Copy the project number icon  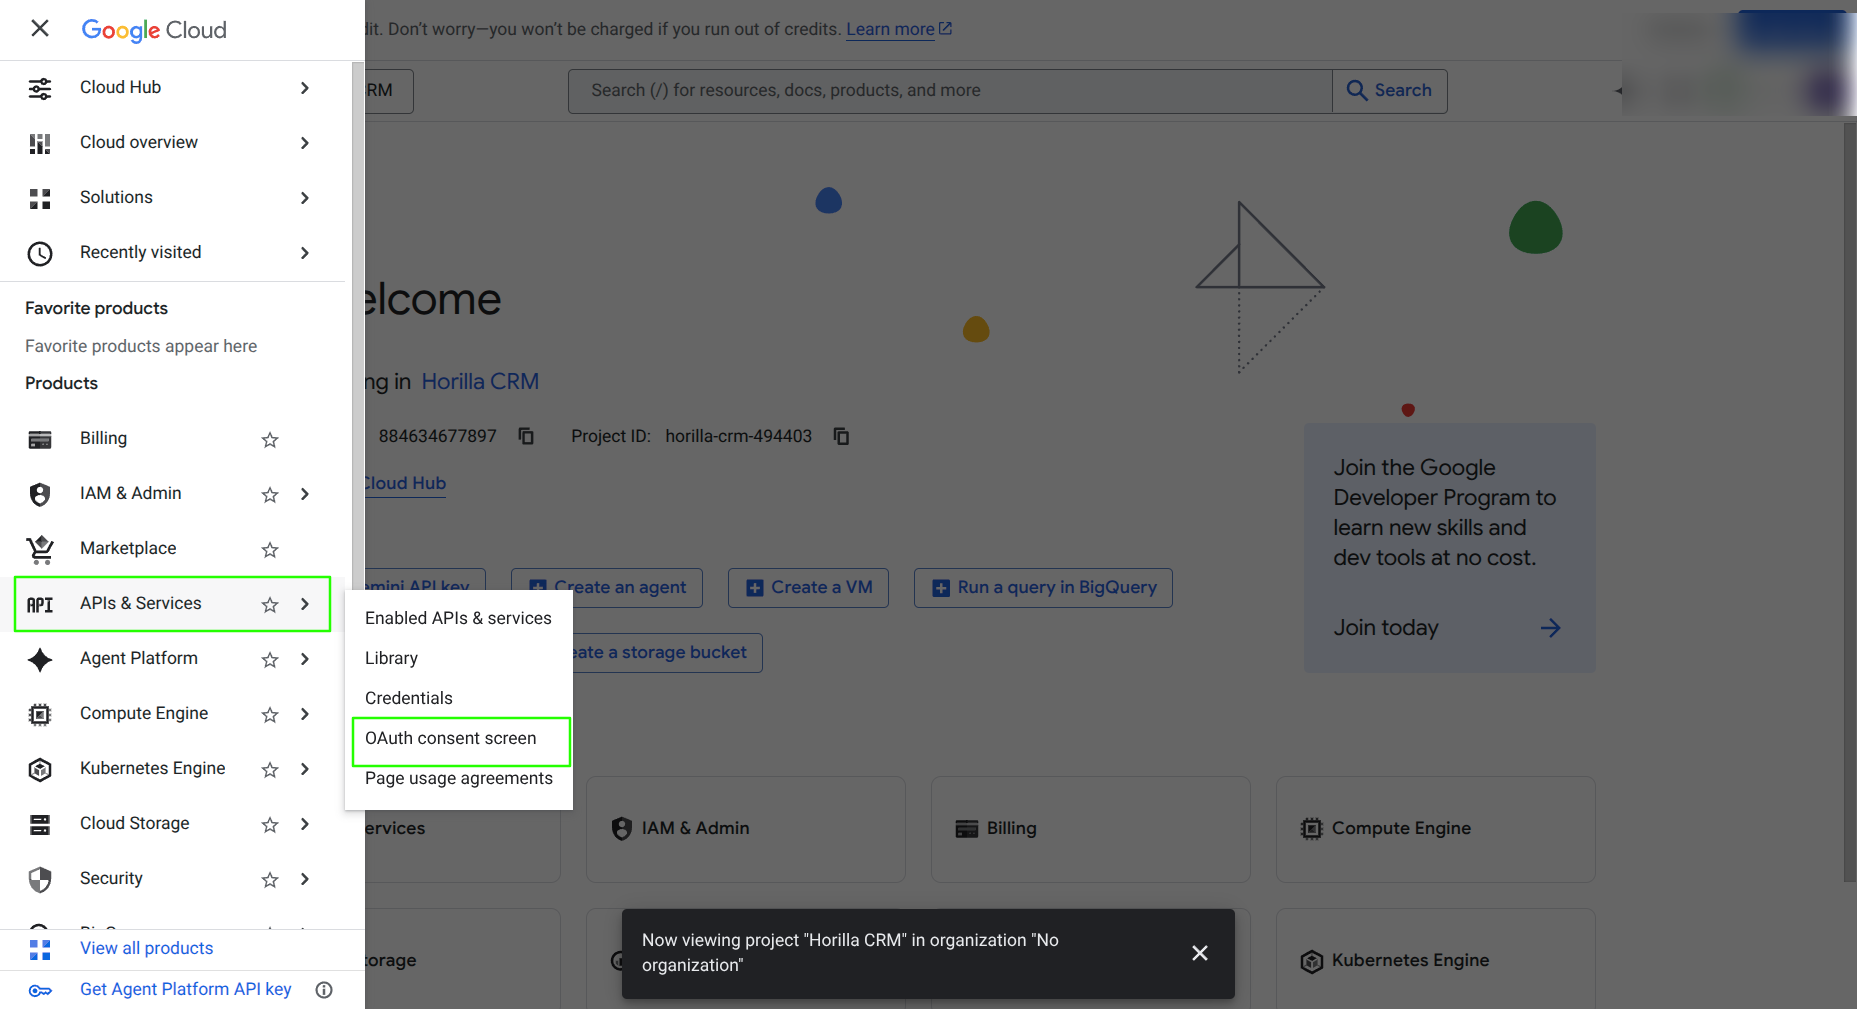pos(526,436)
